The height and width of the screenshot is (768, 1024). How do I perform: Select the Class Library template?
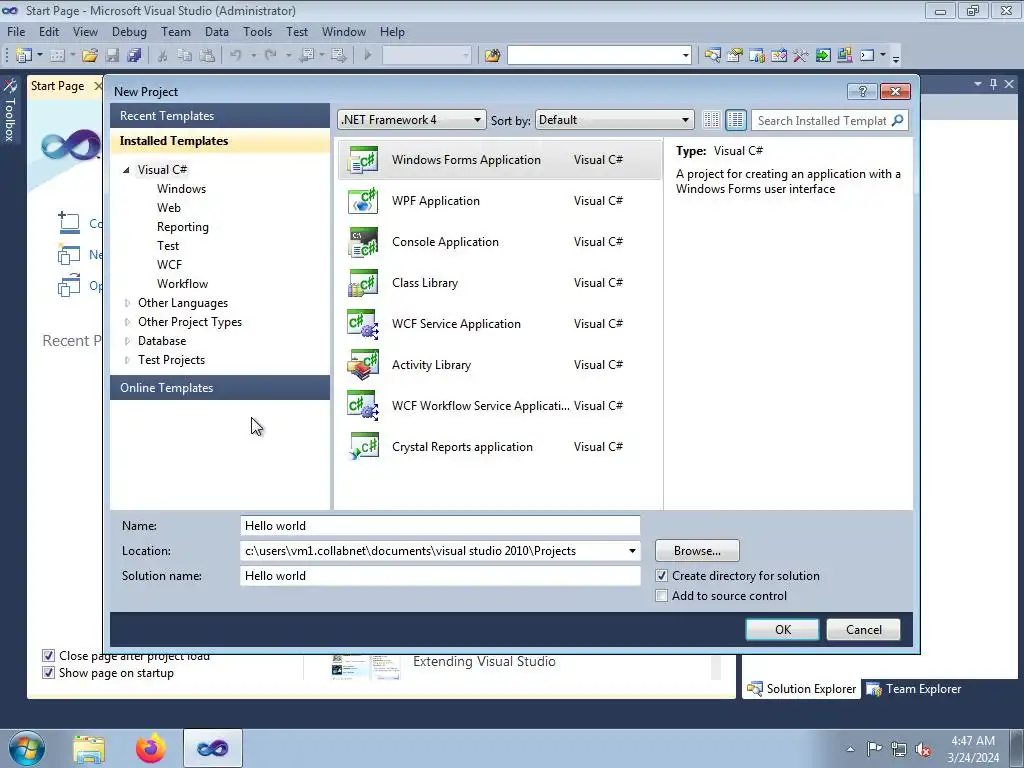point(500,283)
